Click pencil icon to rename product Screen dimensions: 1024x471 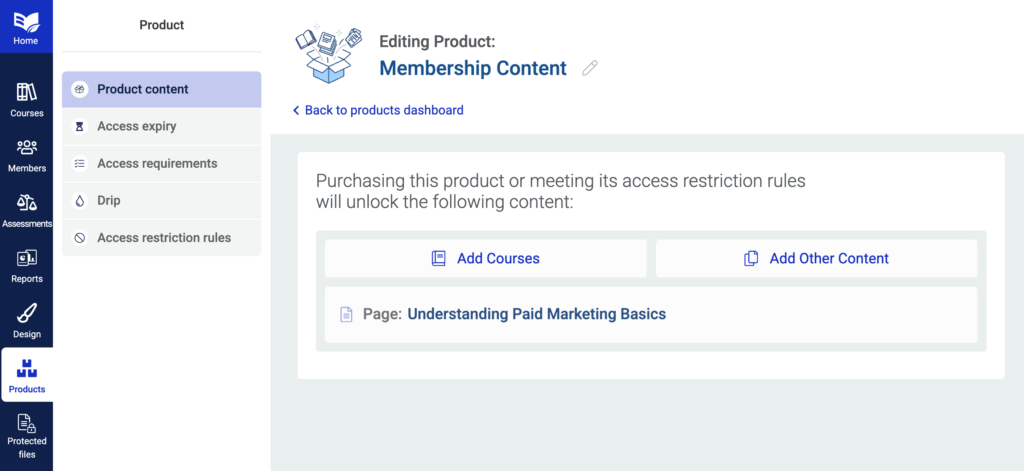pyautogui.click(x=590, y=68)
